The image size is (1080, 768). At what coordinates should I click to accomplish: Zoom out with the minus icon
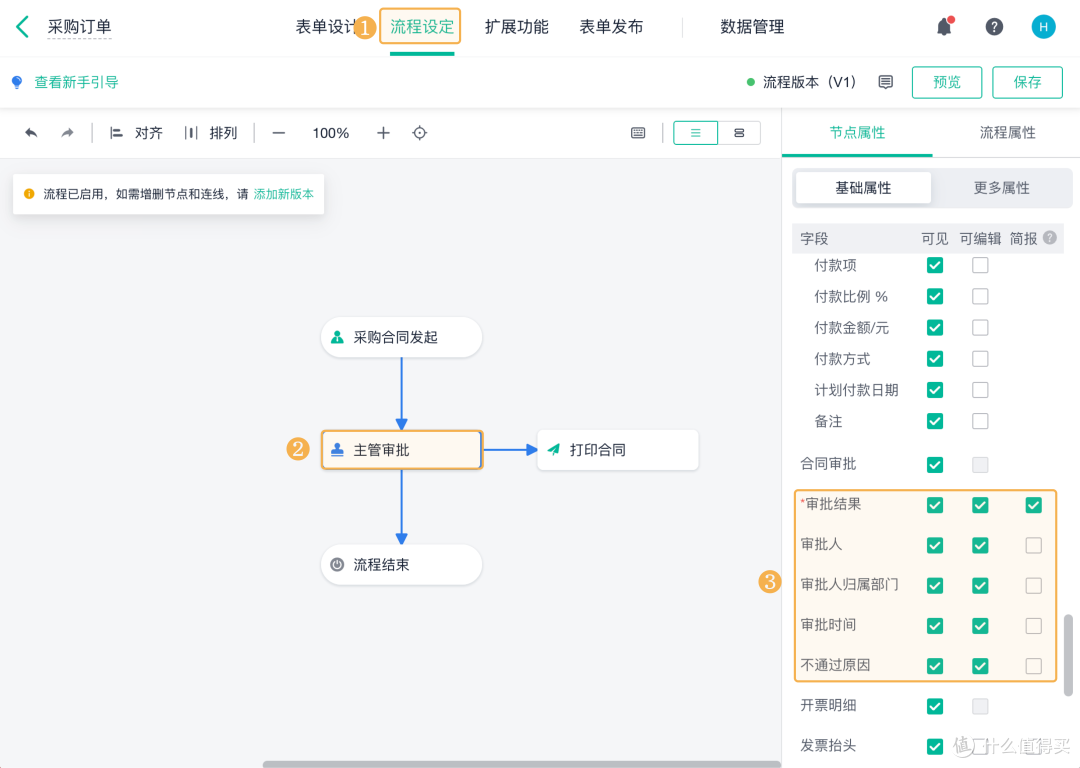278,133
